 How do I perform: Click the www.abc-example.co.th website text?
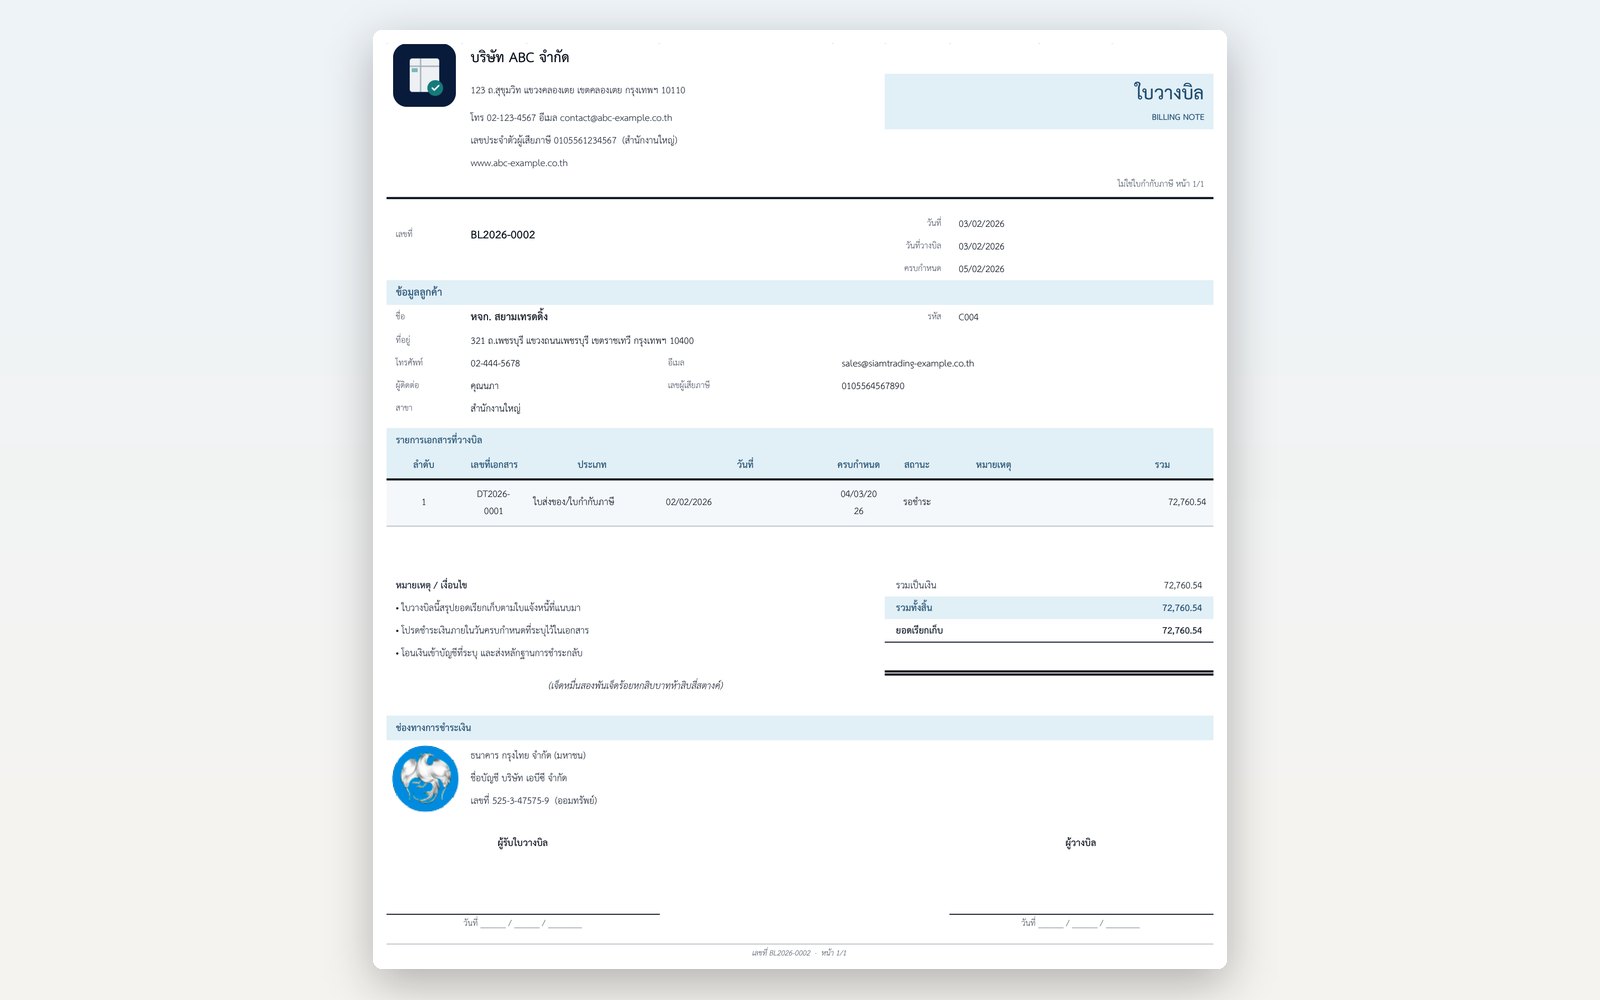(x=519, y=163)
